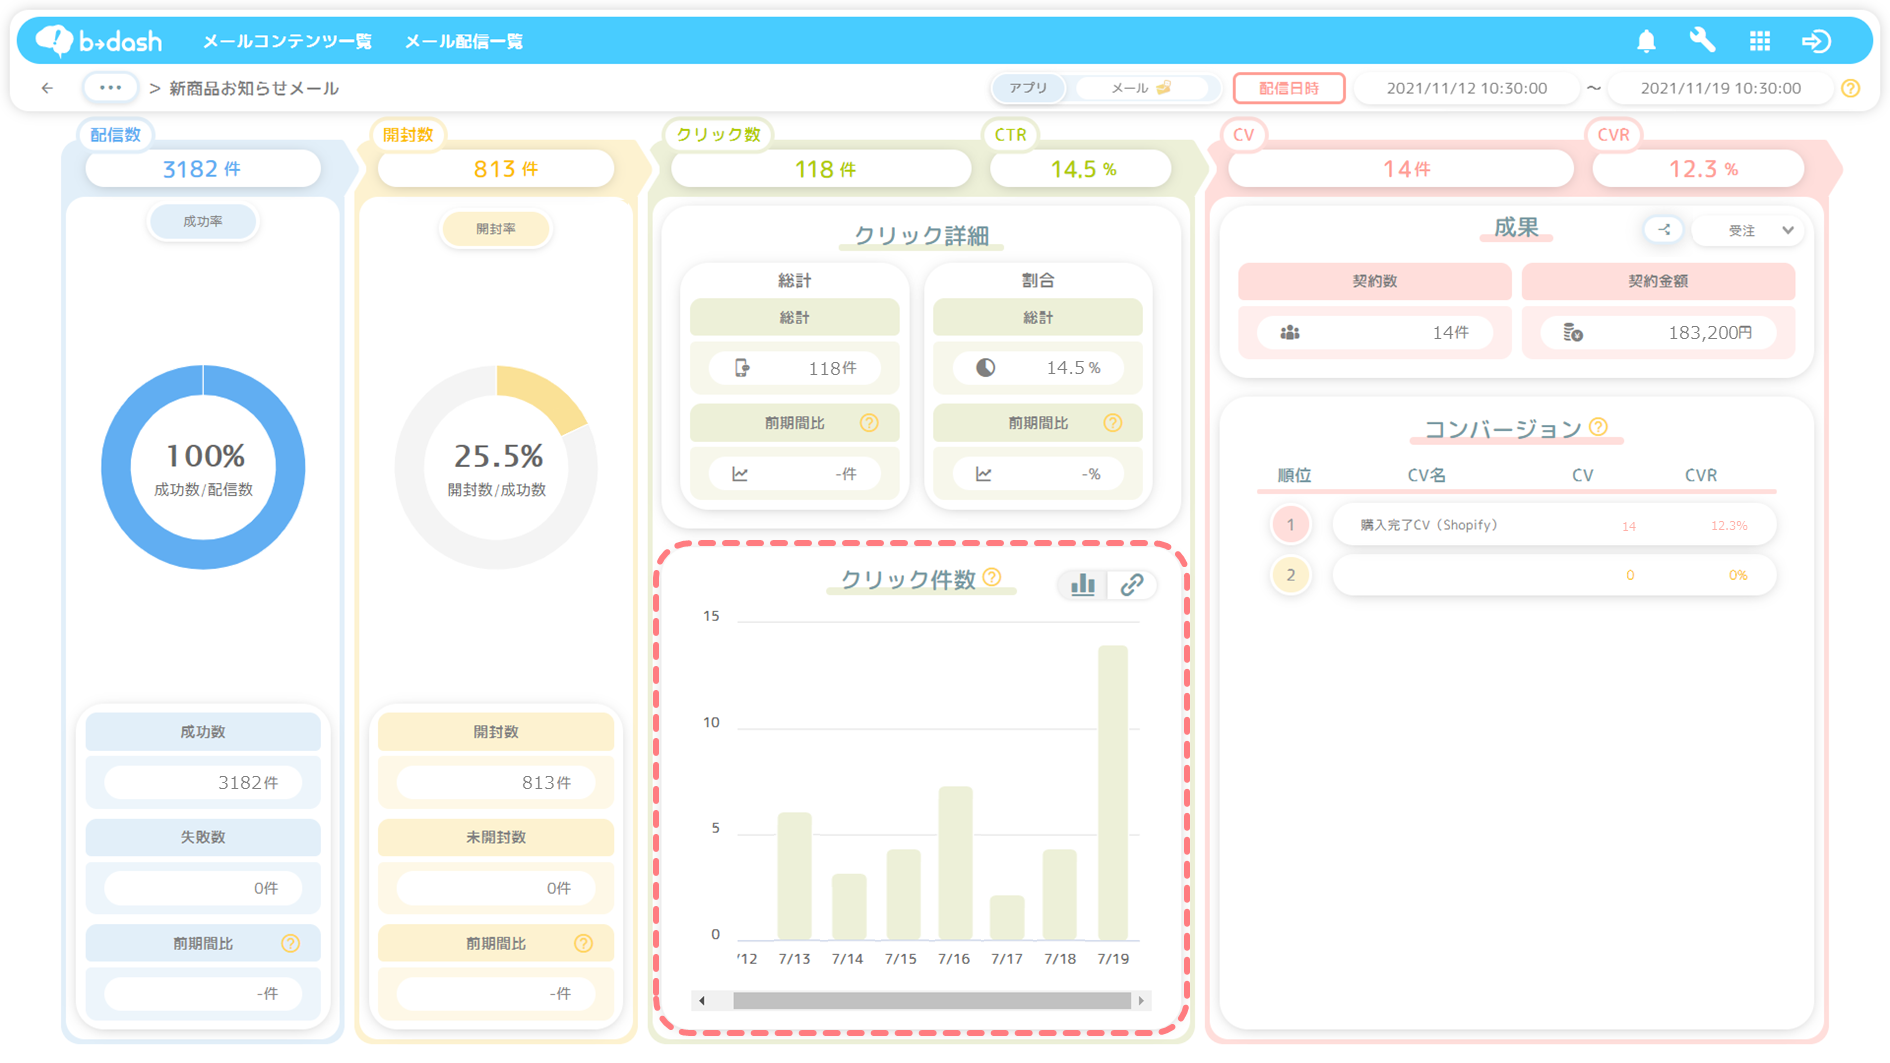Toggle the 配信日時 filter button
Image resolution: width=1890 pixels, height=1063 pixels.
pos(1288,88)
